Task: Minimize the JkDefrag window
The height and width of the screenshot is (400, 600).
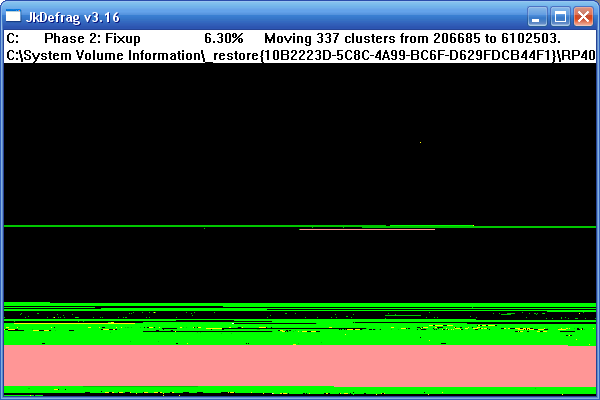Action: coord(539,16)
